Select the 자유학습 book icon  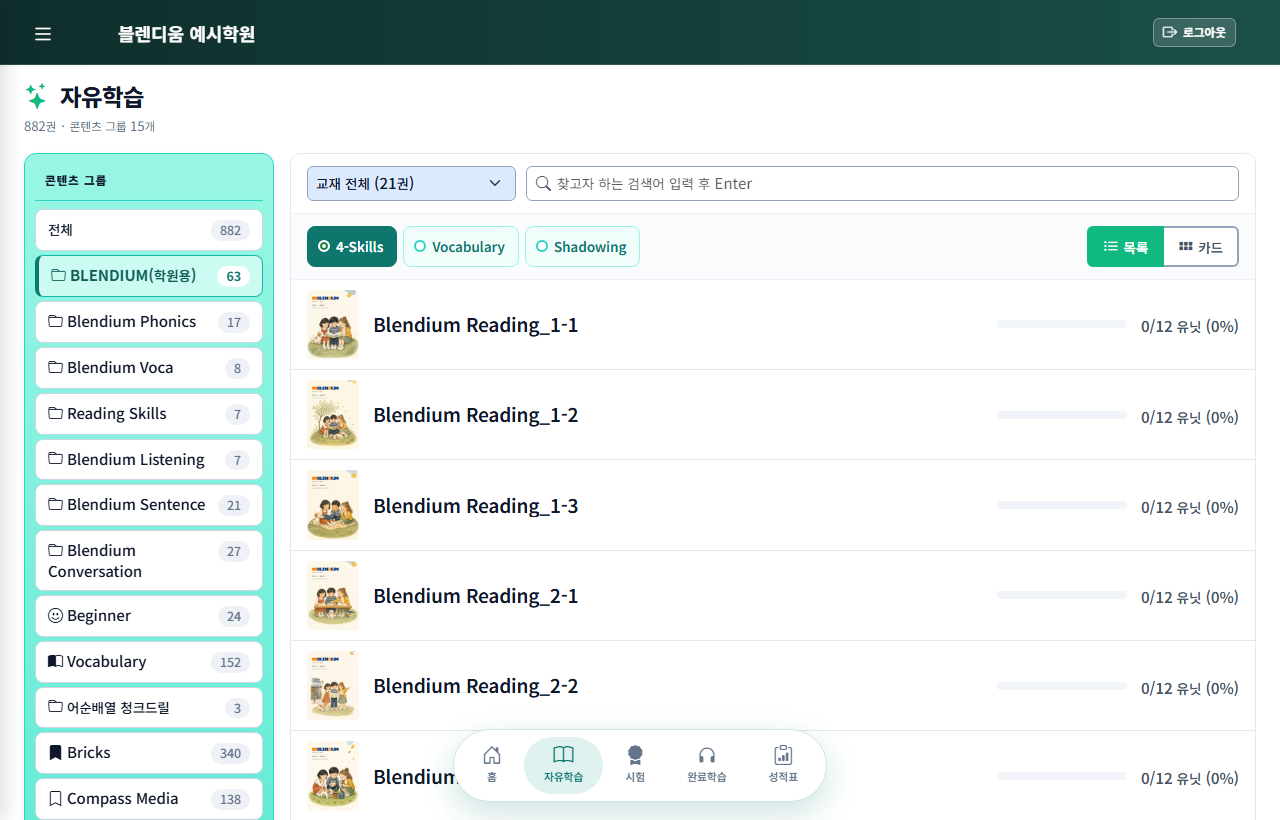click(564, 755)
